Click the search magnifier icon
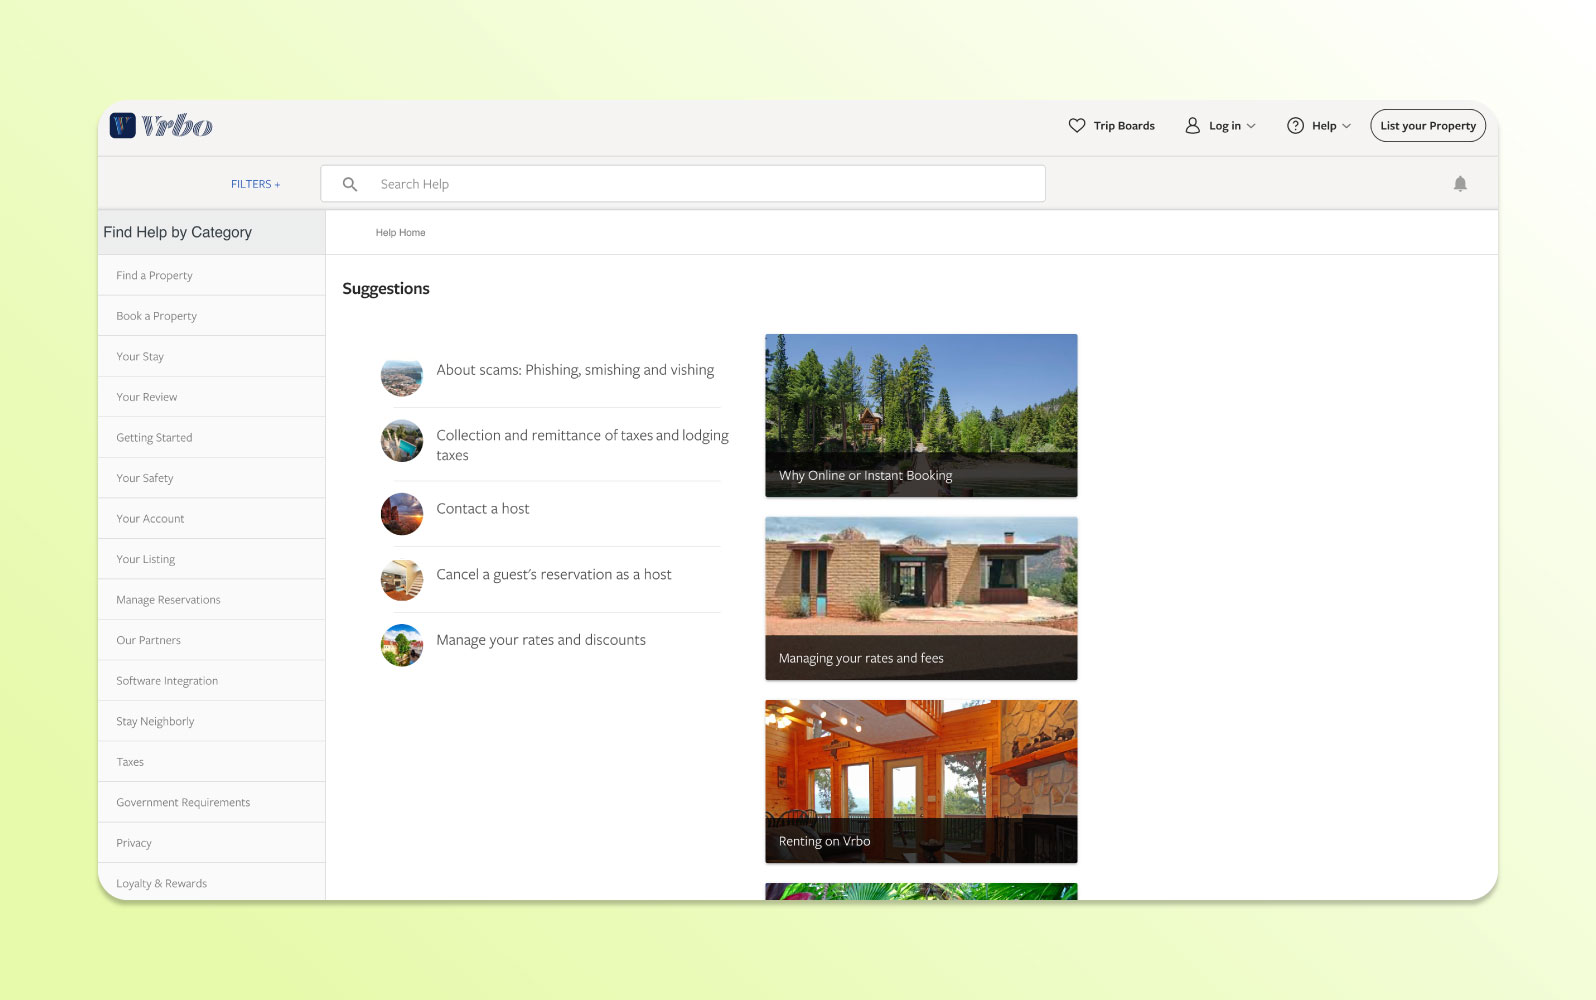 (350, 184)
